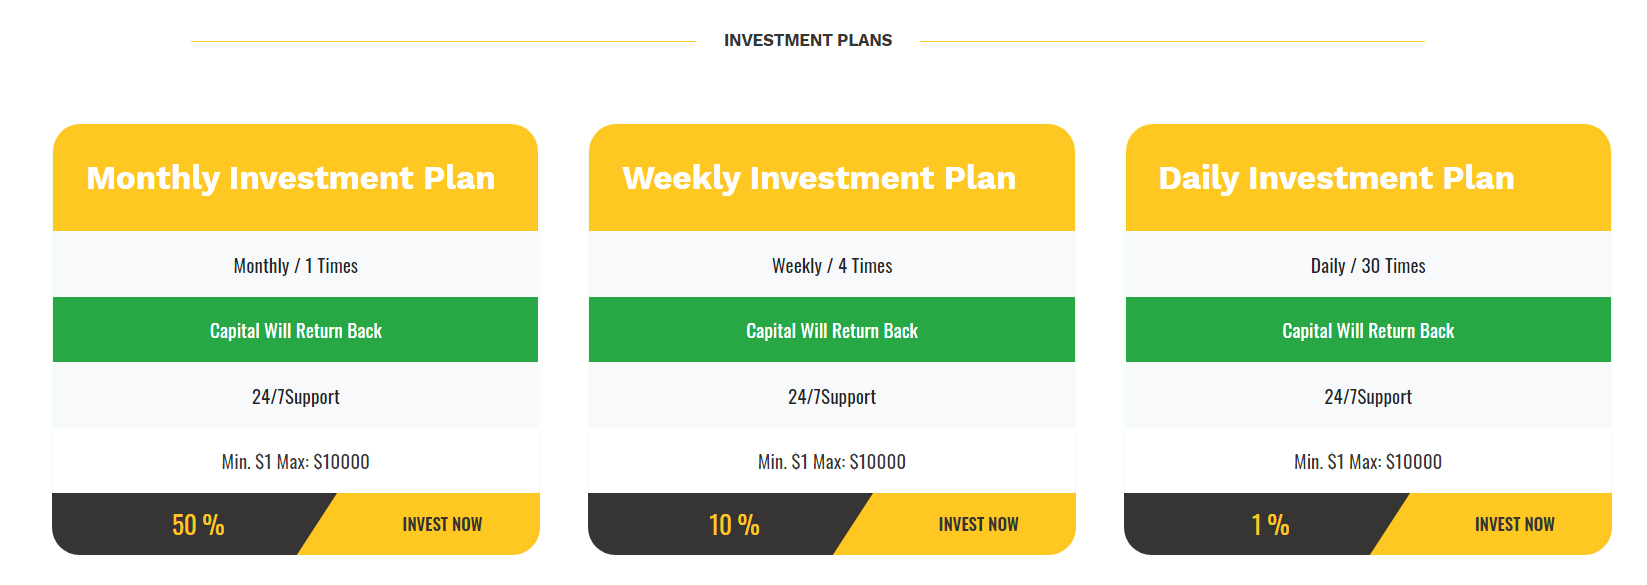Click Weekly / 4 Times row

(x=832, y=265)
